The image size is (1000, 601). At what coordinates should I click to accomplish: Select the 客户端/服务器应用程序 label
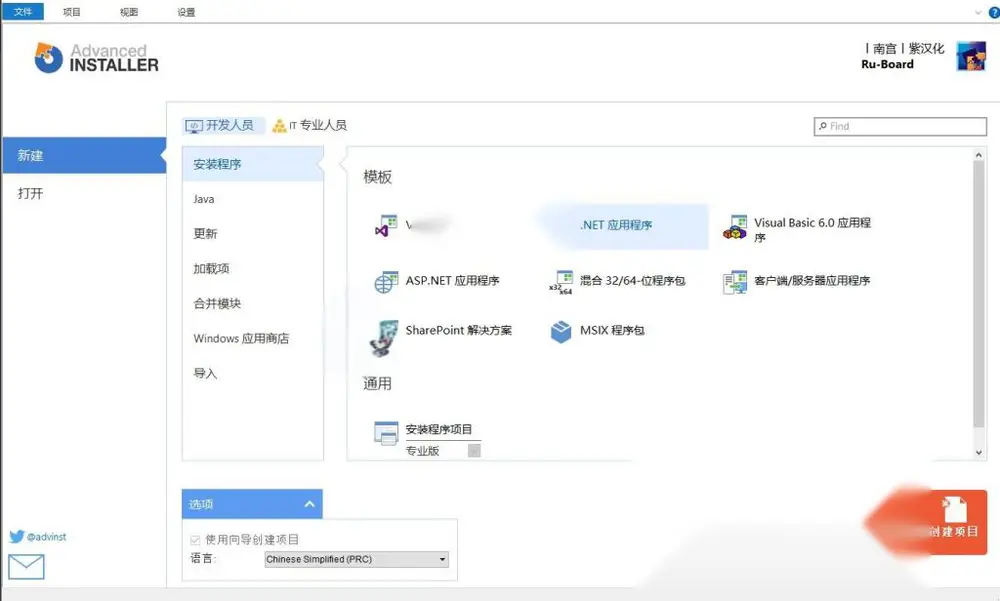pos(812,281)
